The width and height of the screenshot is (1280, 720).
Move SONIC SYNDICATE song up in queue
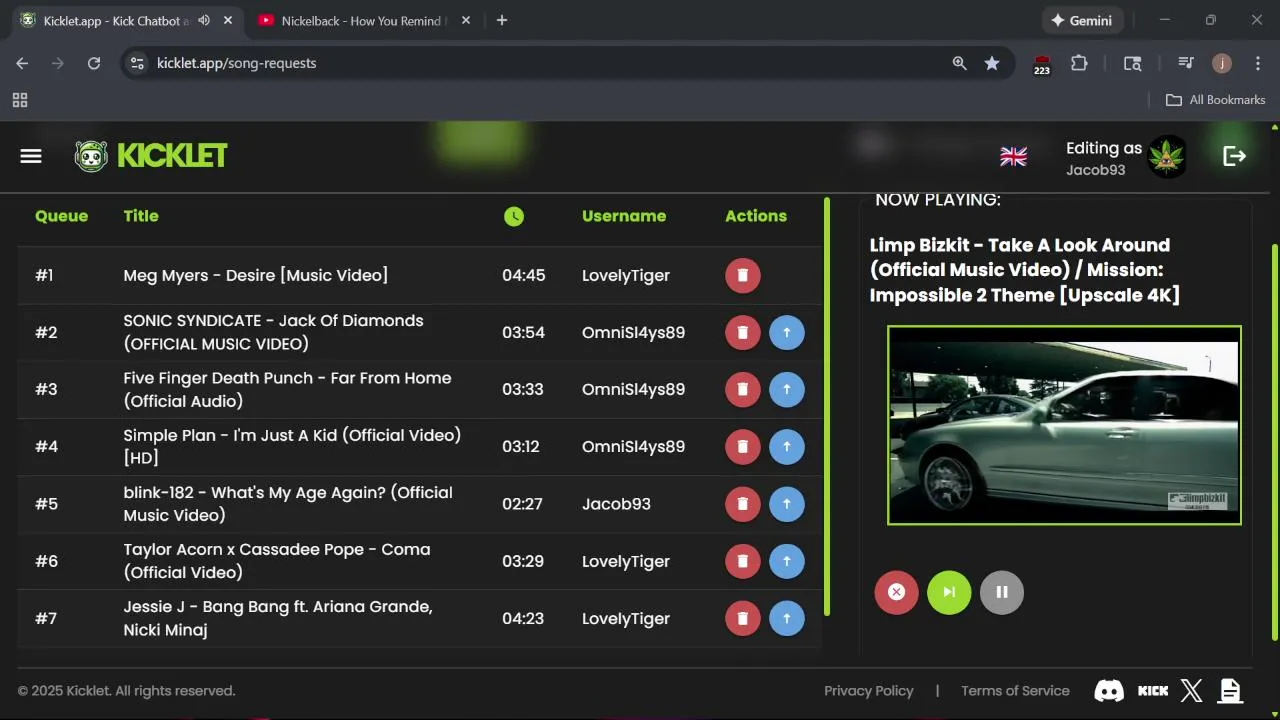point(787,332)
